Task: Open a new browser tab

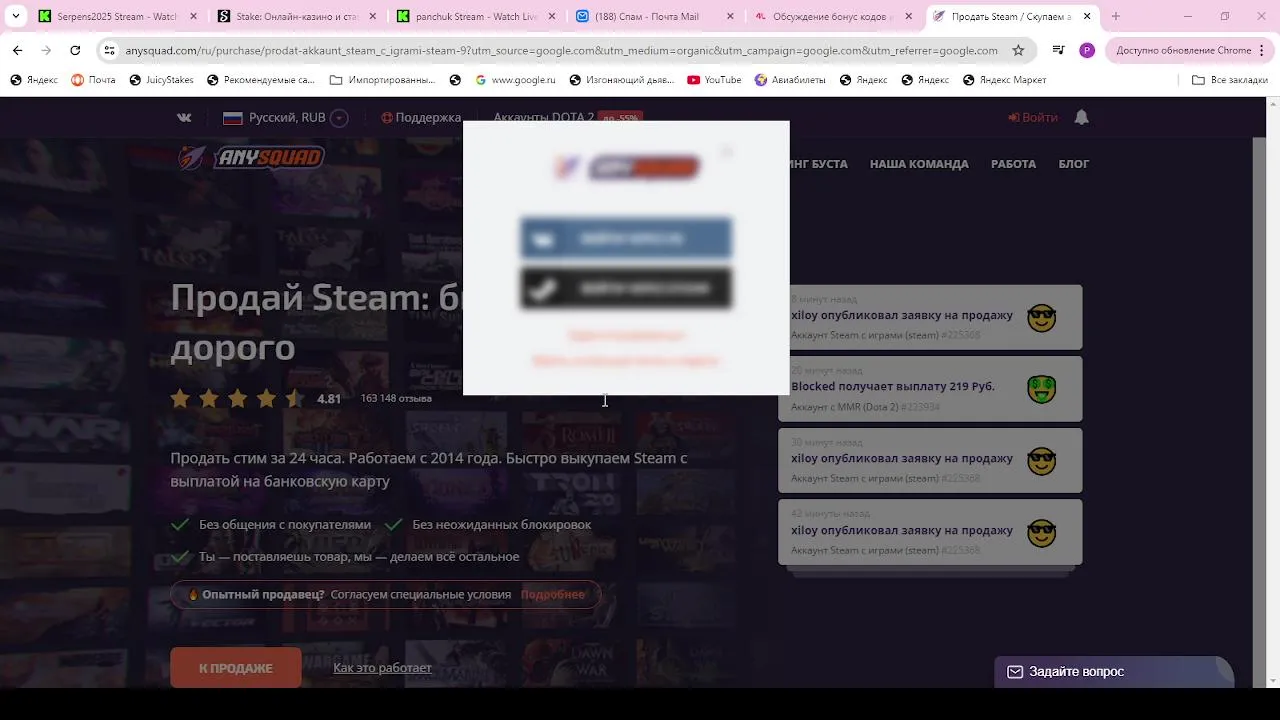Action: 1116,16
